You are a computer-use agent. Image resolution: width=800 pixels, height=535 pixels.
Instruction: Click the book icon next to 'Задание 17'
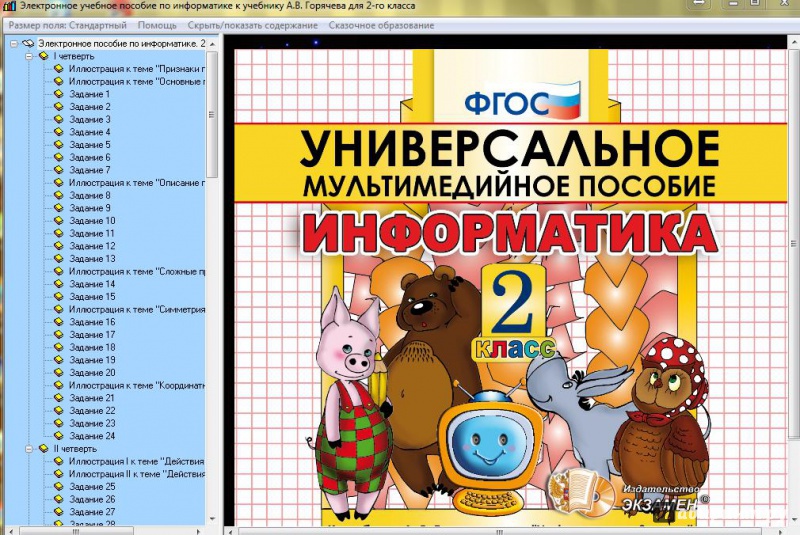59,335
